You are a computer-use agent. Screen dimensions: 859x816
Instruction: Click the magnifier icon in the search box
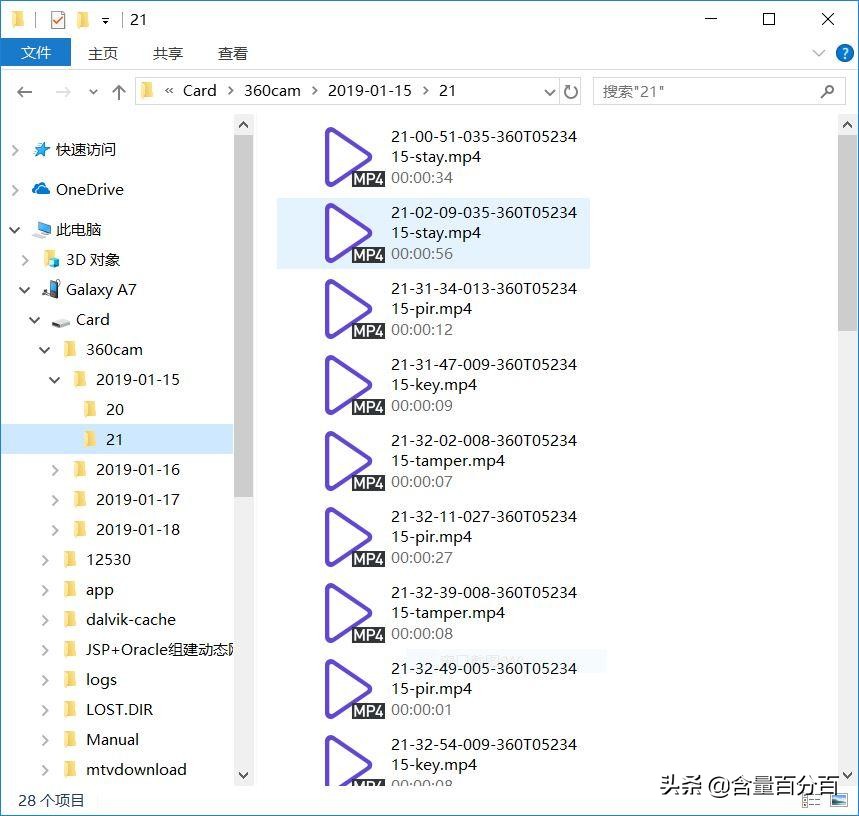(826, 91)
